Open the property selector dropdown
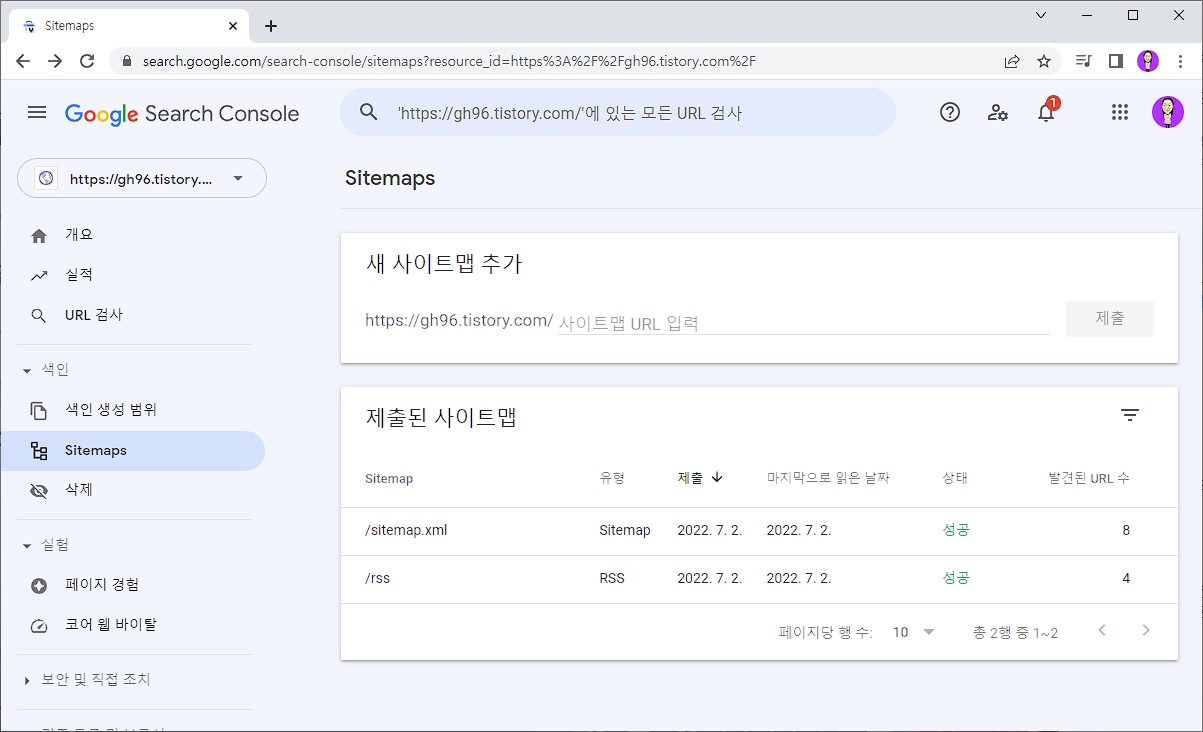The image size is (1203, 732). [142, 178]
